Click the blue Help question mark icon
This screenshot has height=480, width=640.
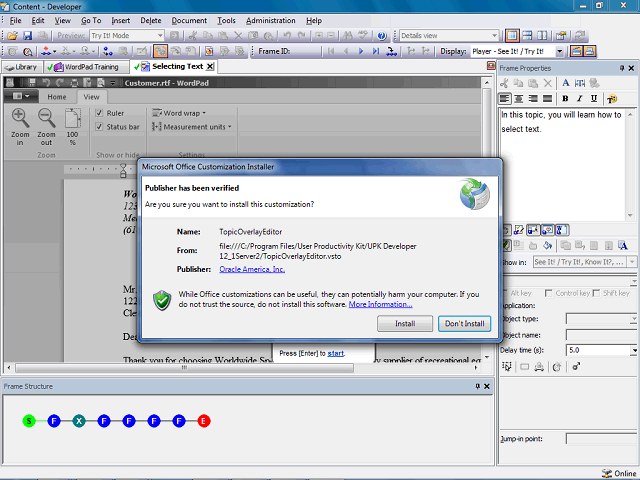pos(382,36)
